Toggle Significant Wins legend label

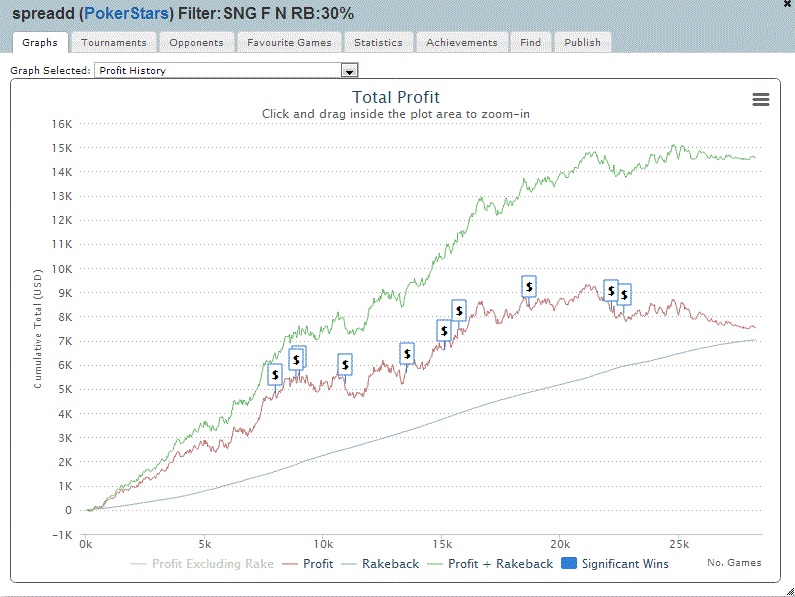click(625, 564)
